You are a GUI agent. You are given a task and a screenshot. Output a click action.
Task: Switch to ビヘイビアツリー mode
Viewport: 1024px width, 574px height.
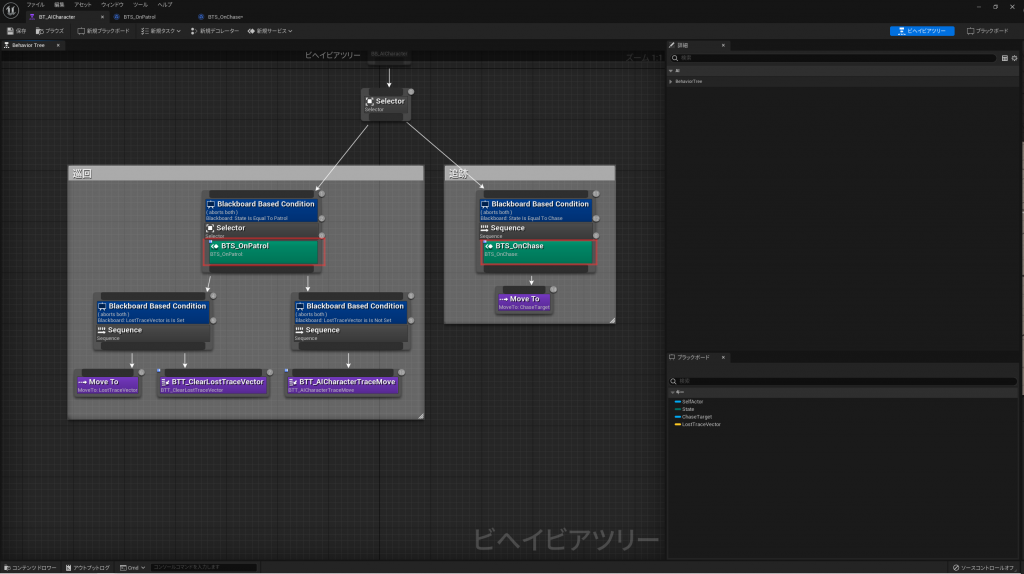pos(921,31)
